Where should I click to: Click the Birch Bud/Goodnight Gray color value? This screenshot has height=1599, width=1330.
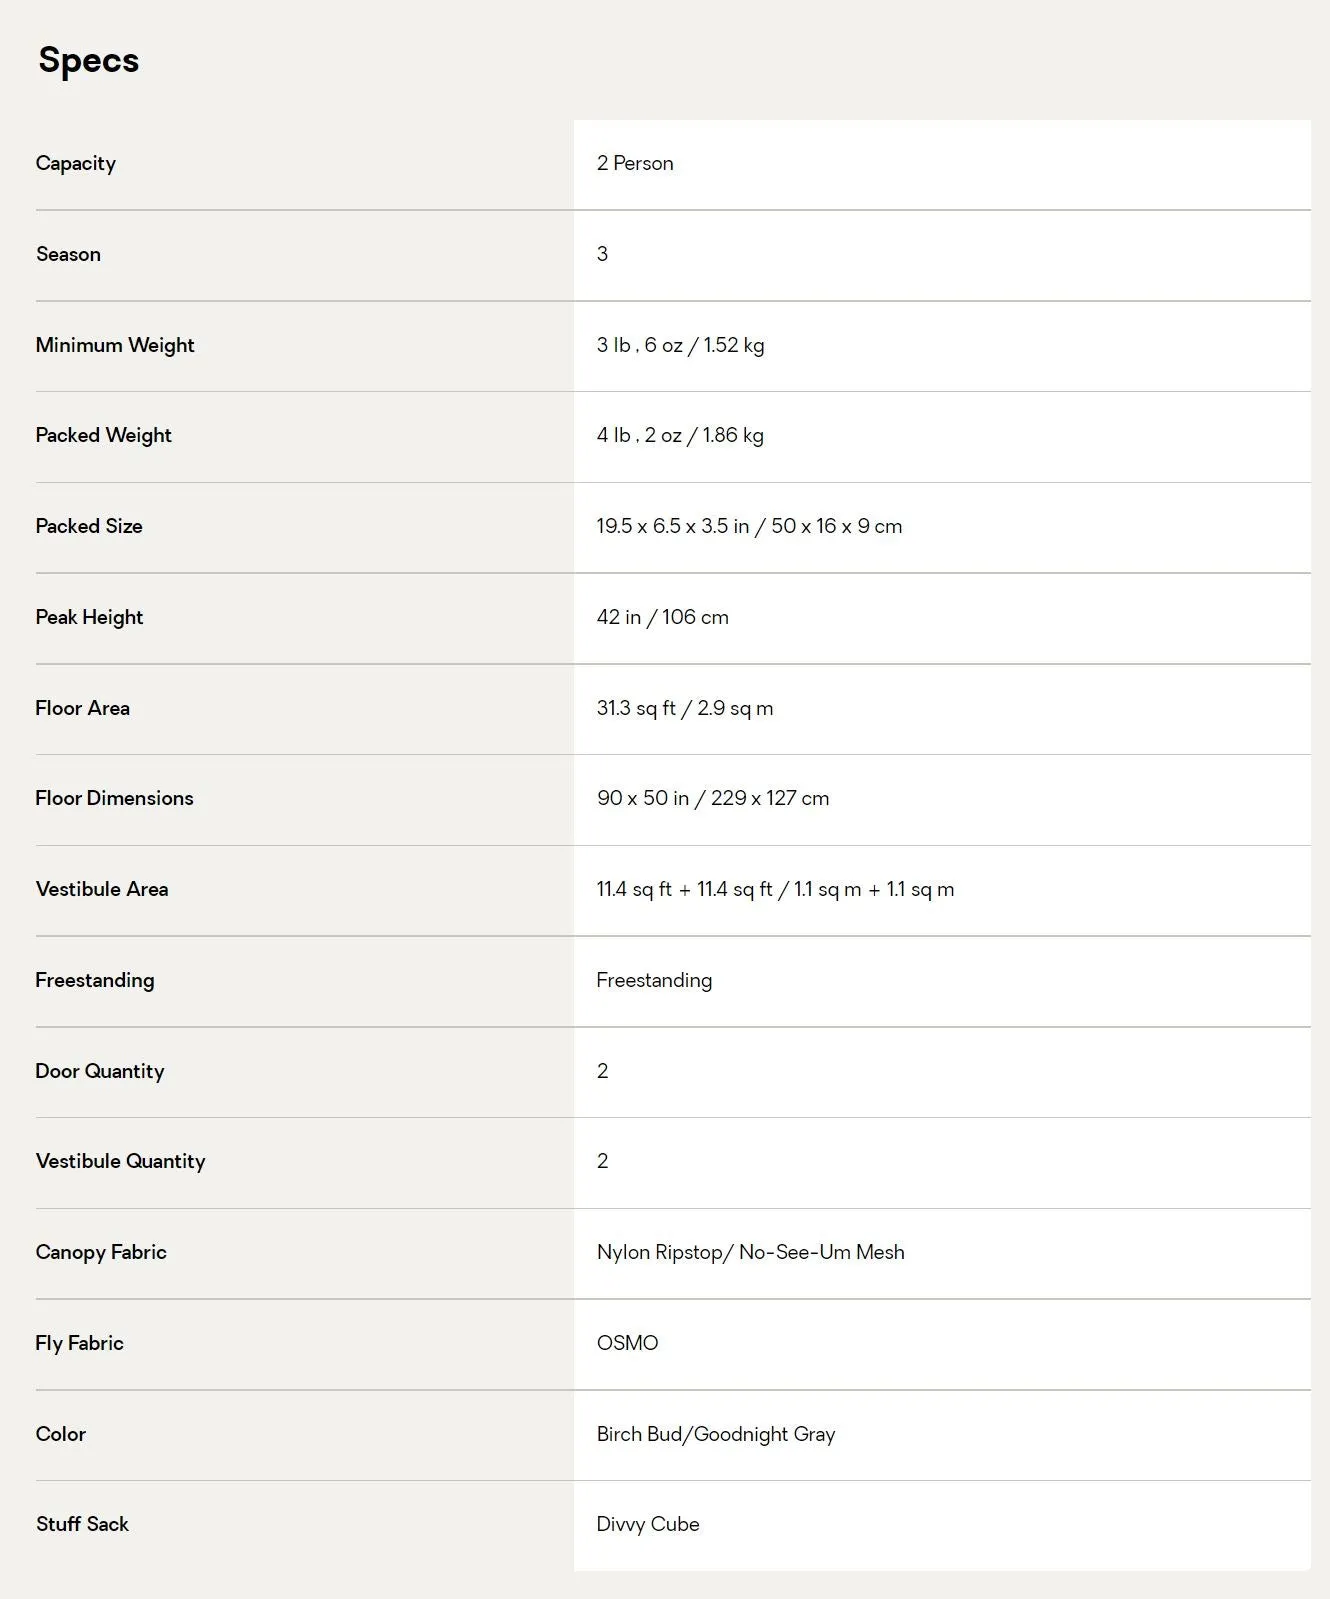click(716, 1434)
